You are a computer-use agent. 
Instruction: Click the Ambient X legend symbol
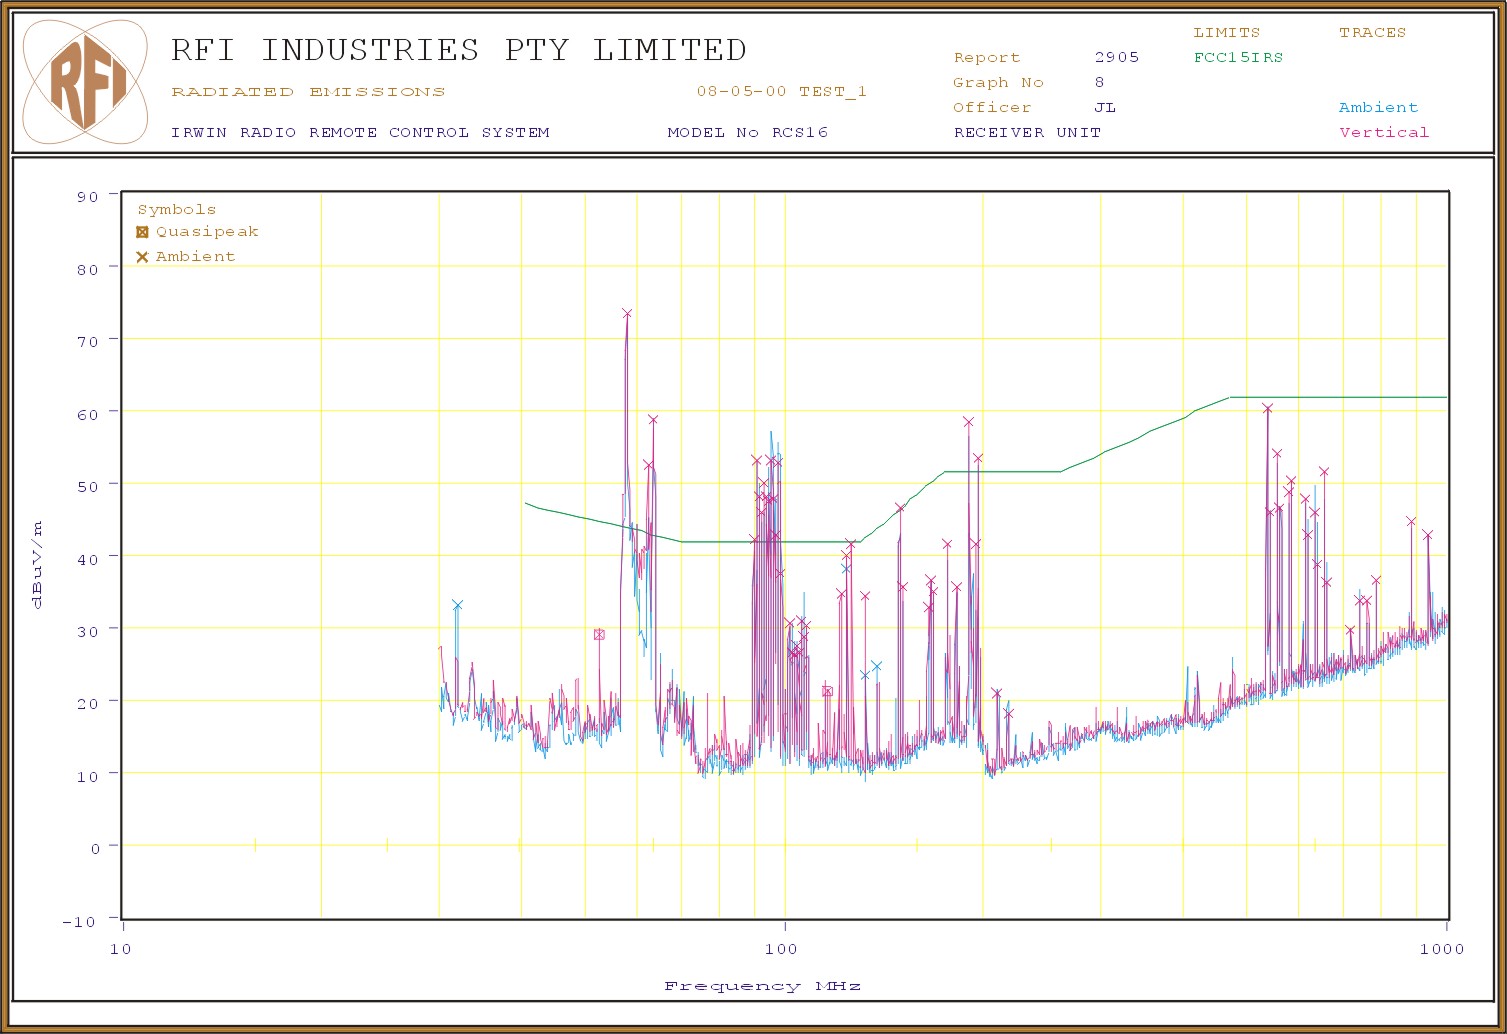[x=142, y=257]
